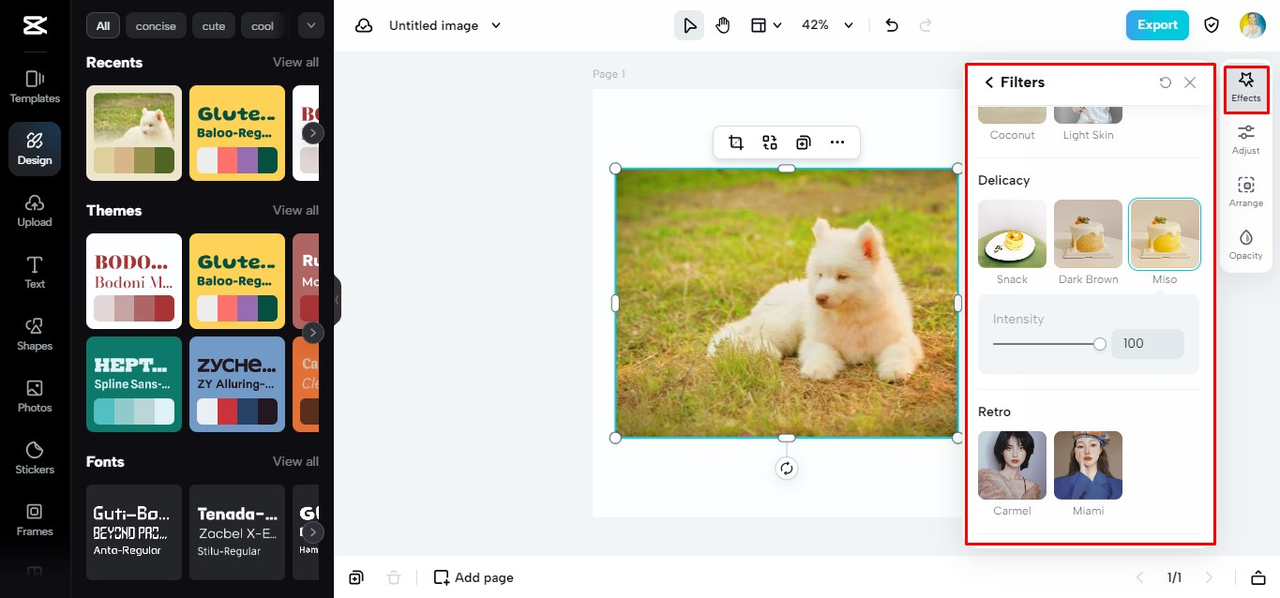Screen dimensions: 1280x598
Task: Click the Redo arrow
Action: tap(926, 25)
